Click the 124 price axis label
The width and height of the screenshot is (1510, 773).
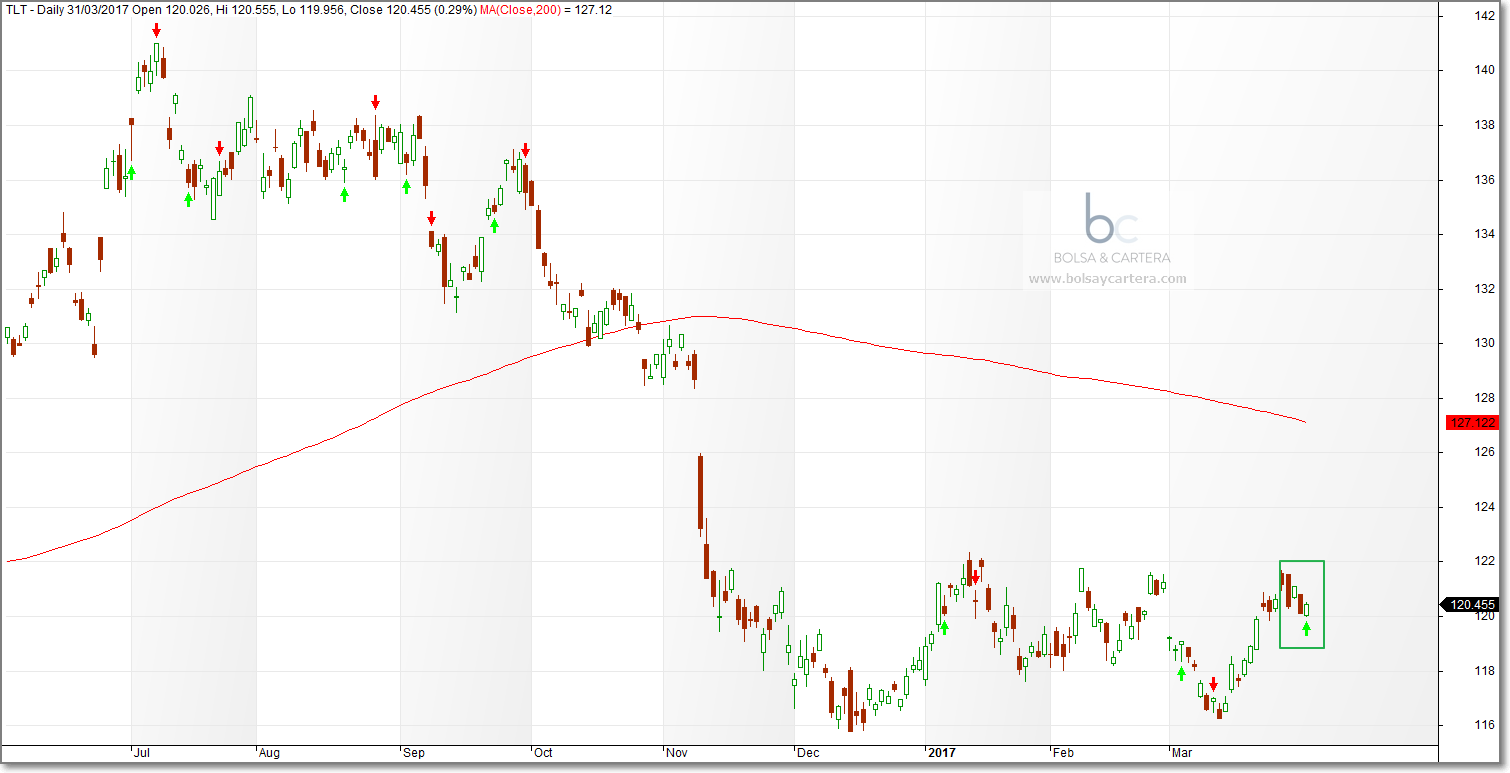tap(1484, 507)
